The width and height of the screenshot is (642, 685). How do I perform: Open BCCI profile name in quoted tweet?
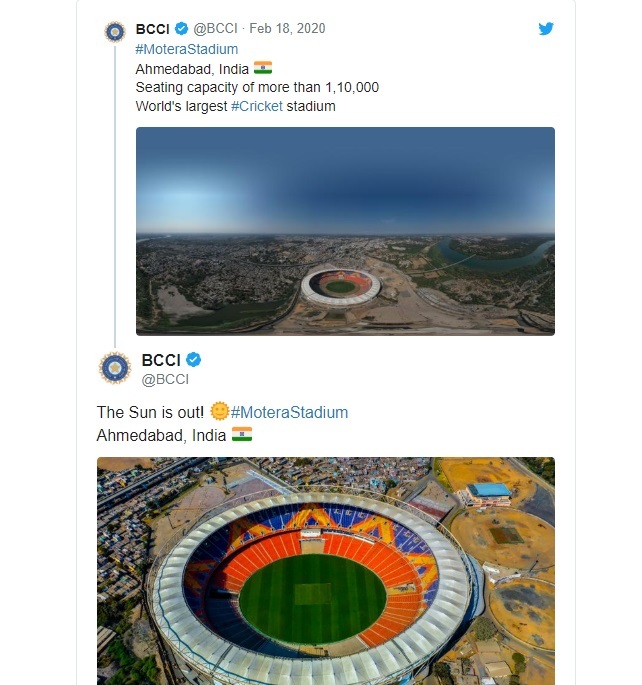152,29
